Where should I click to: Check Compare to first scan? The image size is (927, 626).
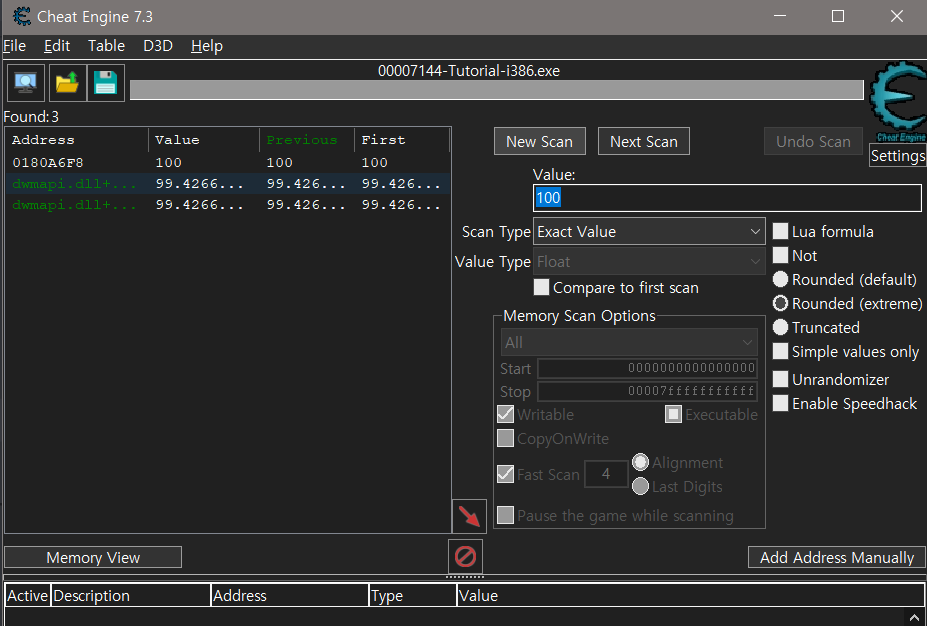[541, 287]
